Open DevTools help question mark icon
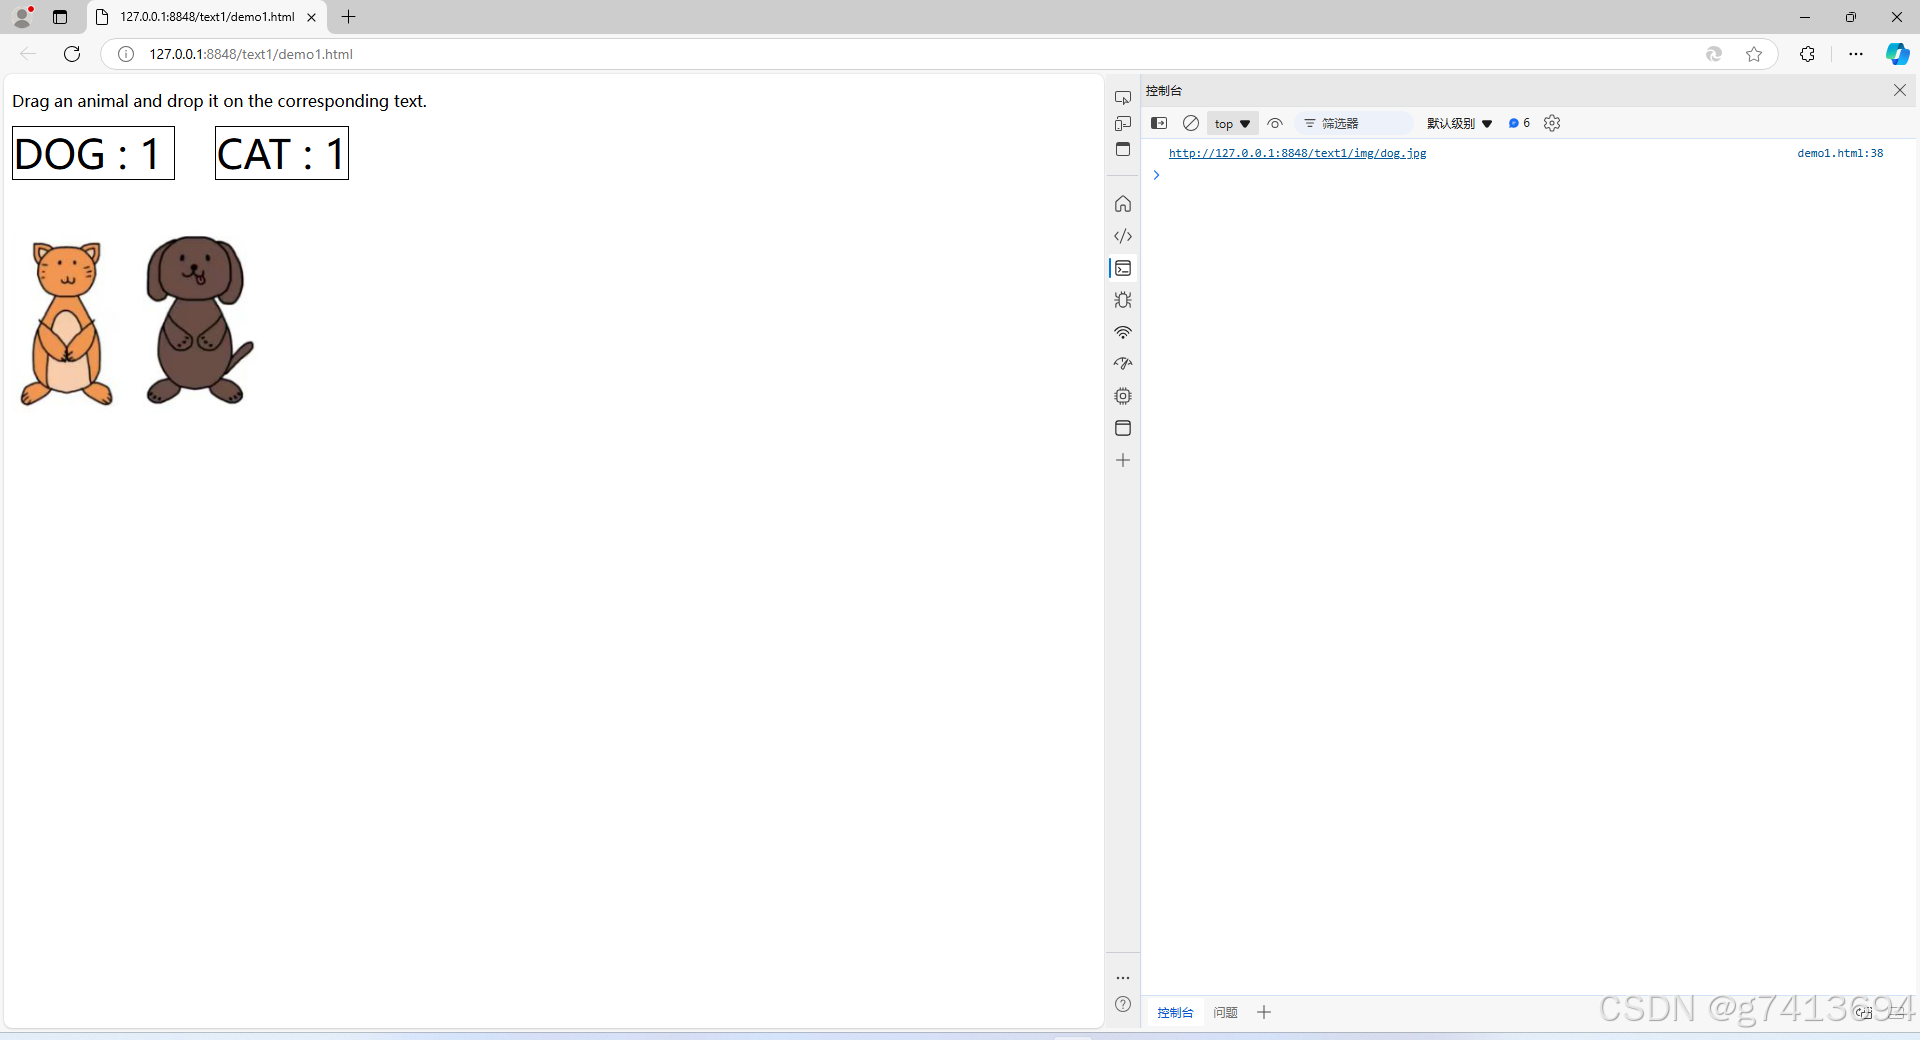The width and height of the screenshot is (1920, 1040). 1123,1004
